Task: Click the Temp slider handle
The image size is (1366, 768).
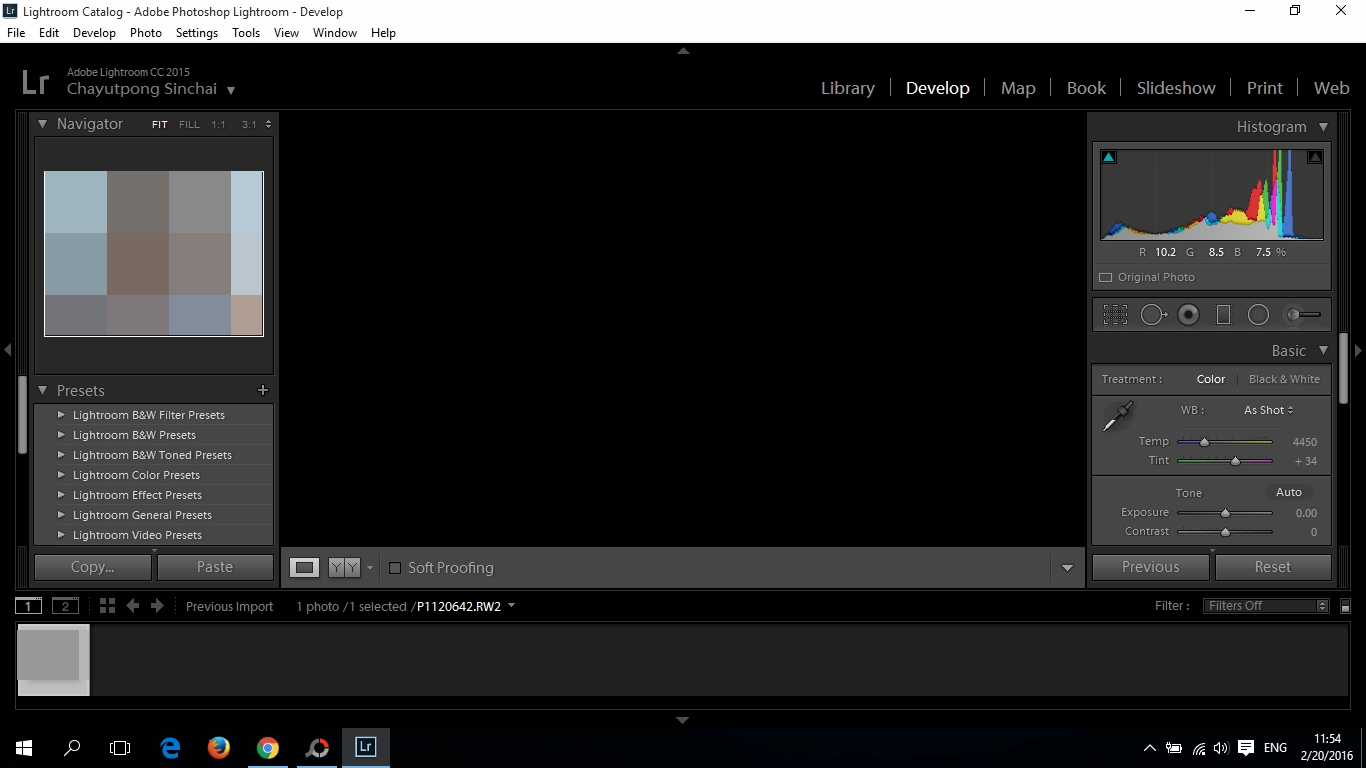Action: pos(1204,441)
